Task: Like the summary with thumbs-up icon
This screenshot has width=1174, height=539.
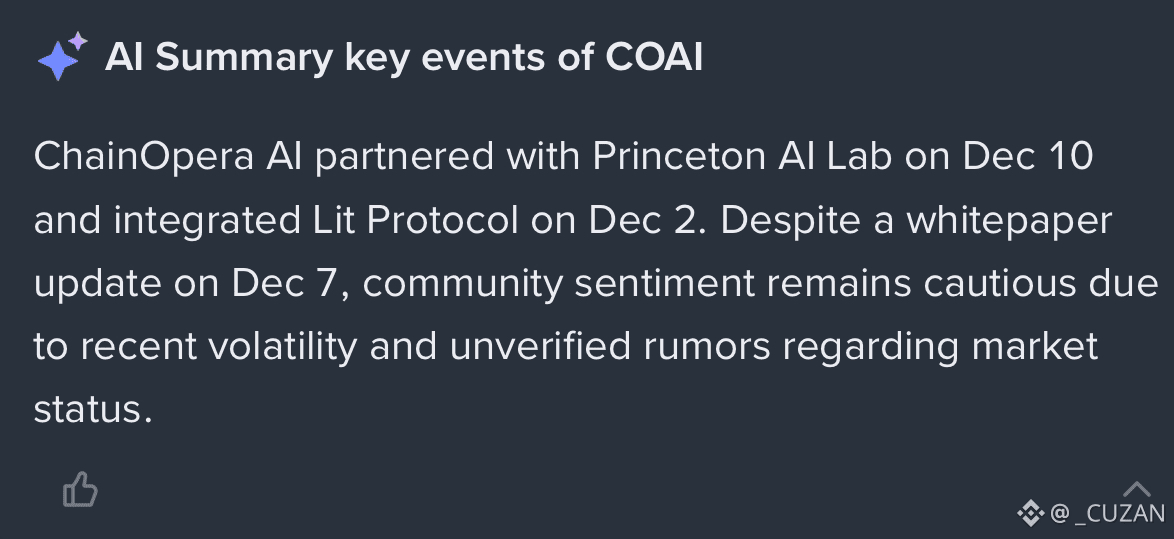Action: tap(80, 490)
